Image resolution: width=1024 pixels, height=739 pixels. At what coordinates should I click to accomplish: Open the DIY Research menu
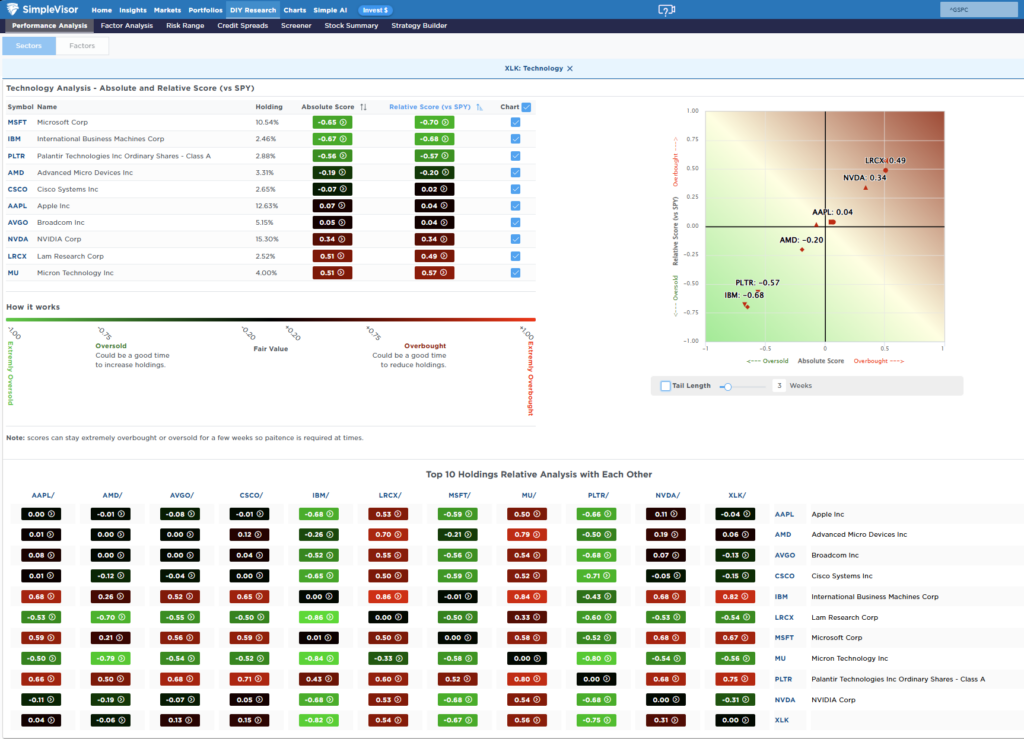click(x=253, y=10)
